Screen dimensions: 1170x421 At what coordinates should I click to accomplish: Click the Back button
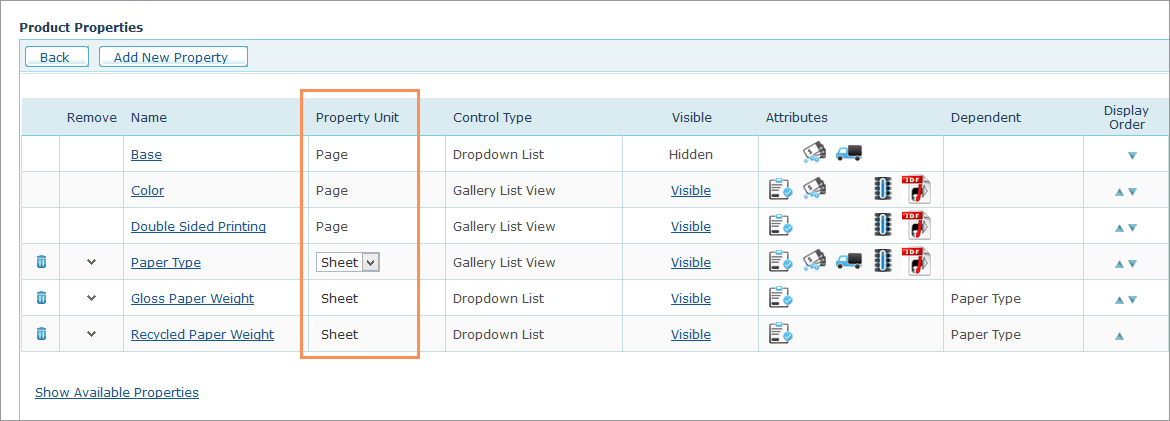(55, 57)
